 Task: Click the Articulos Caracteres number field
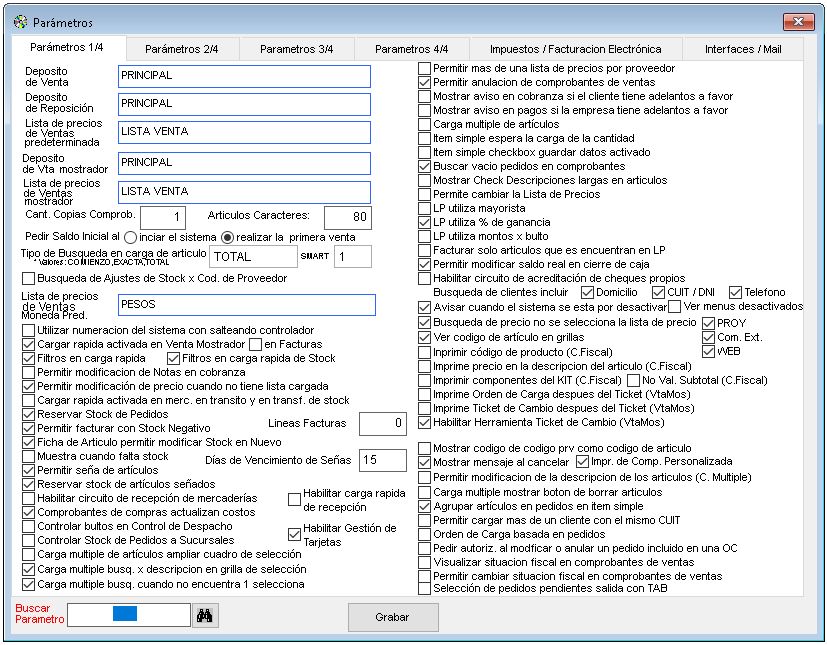coord(347,217)
